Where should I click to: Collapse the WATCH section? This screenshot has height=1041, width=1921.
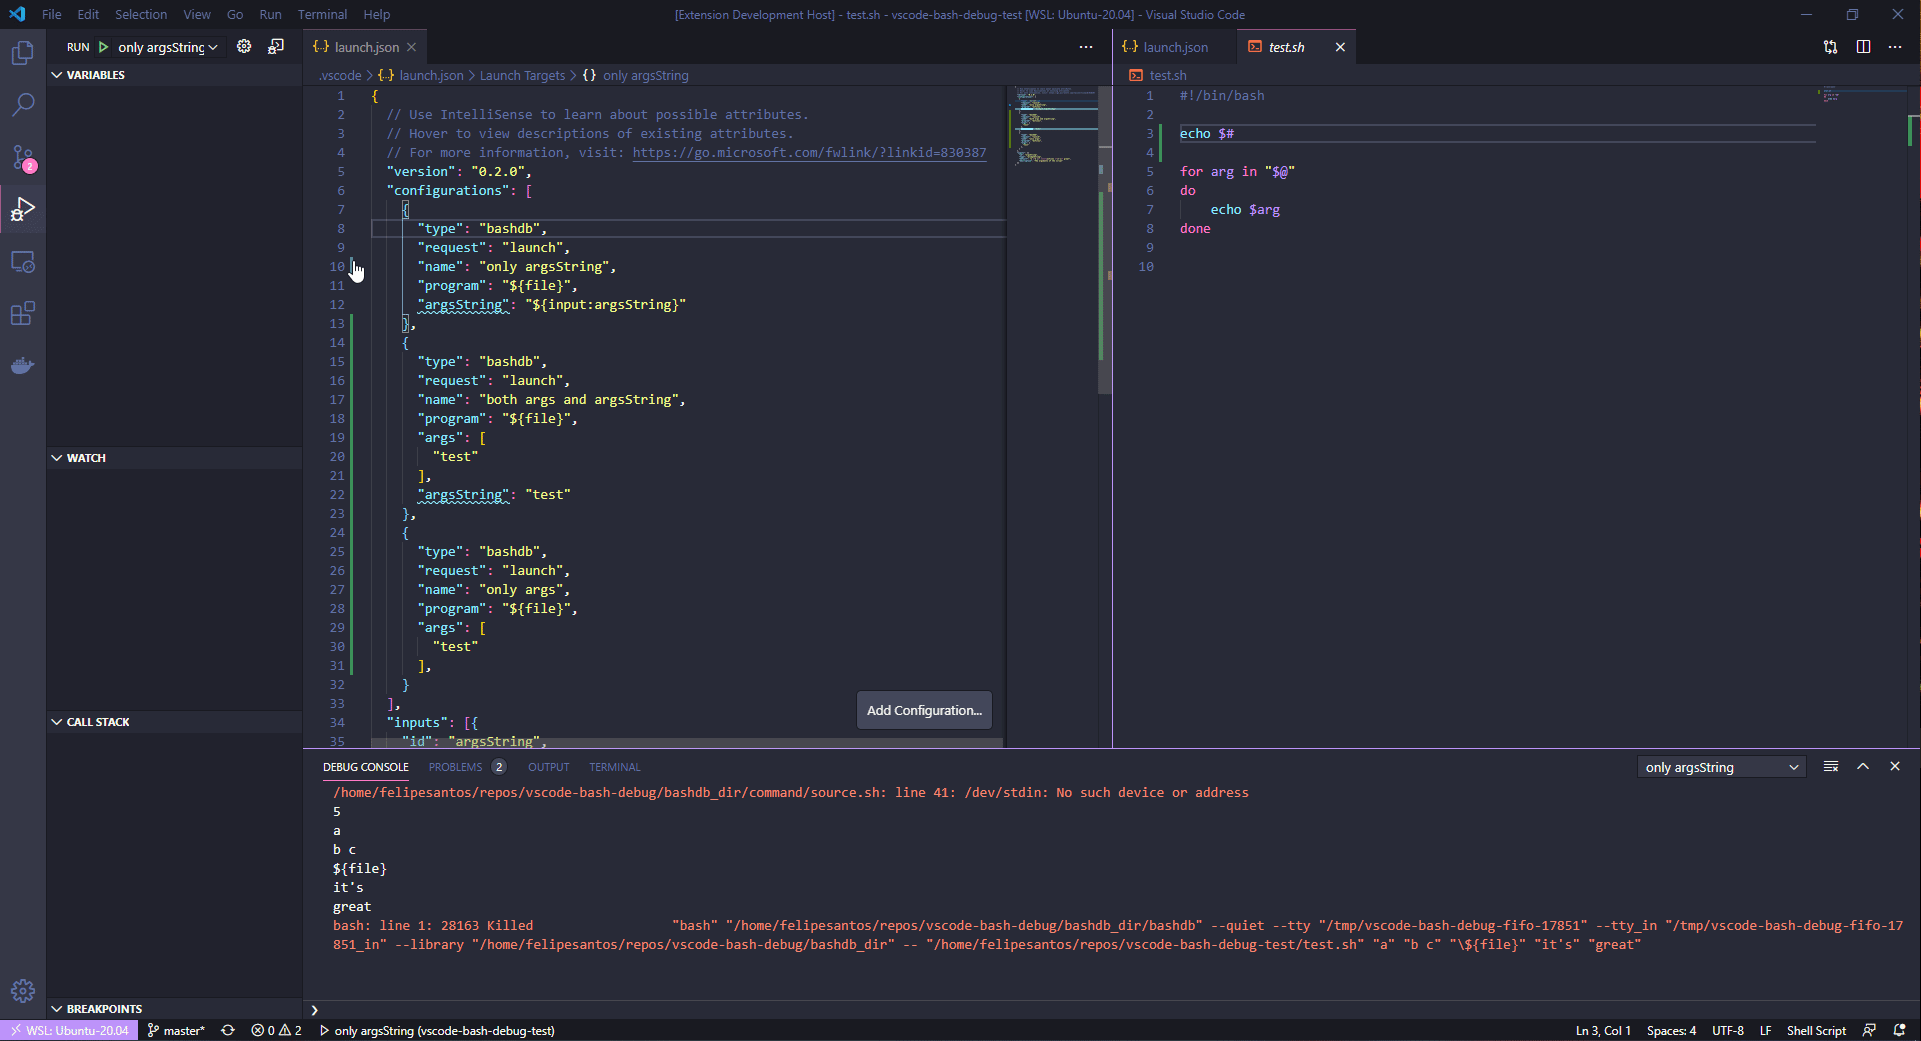[x=175, y=458]
